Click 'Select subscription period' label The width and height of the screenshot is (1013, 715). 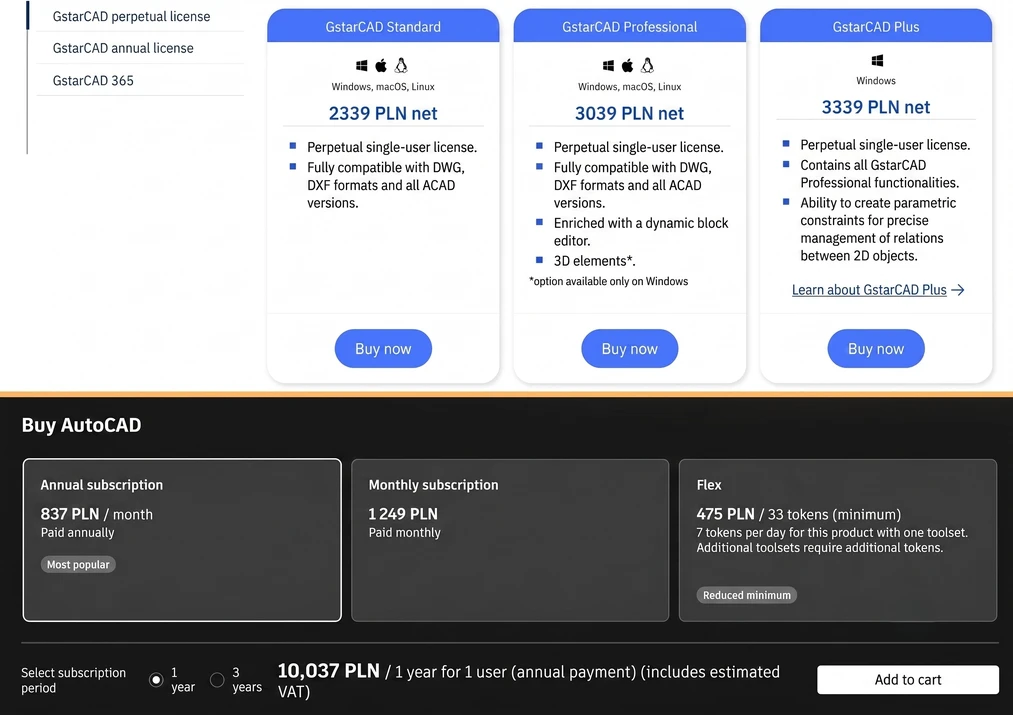[x=74, y=680]
